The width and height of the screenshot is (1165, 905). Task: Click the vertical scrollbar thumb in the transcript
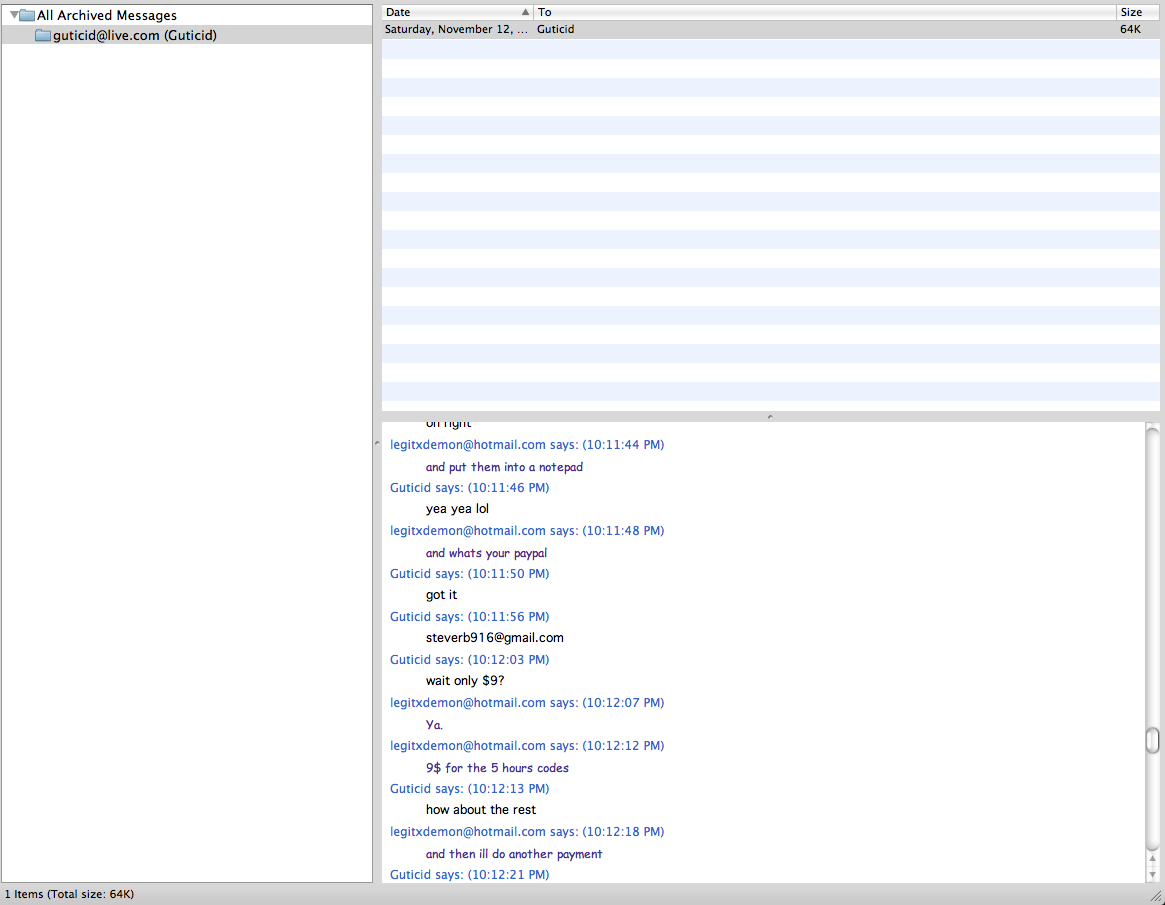[1152, 740]
